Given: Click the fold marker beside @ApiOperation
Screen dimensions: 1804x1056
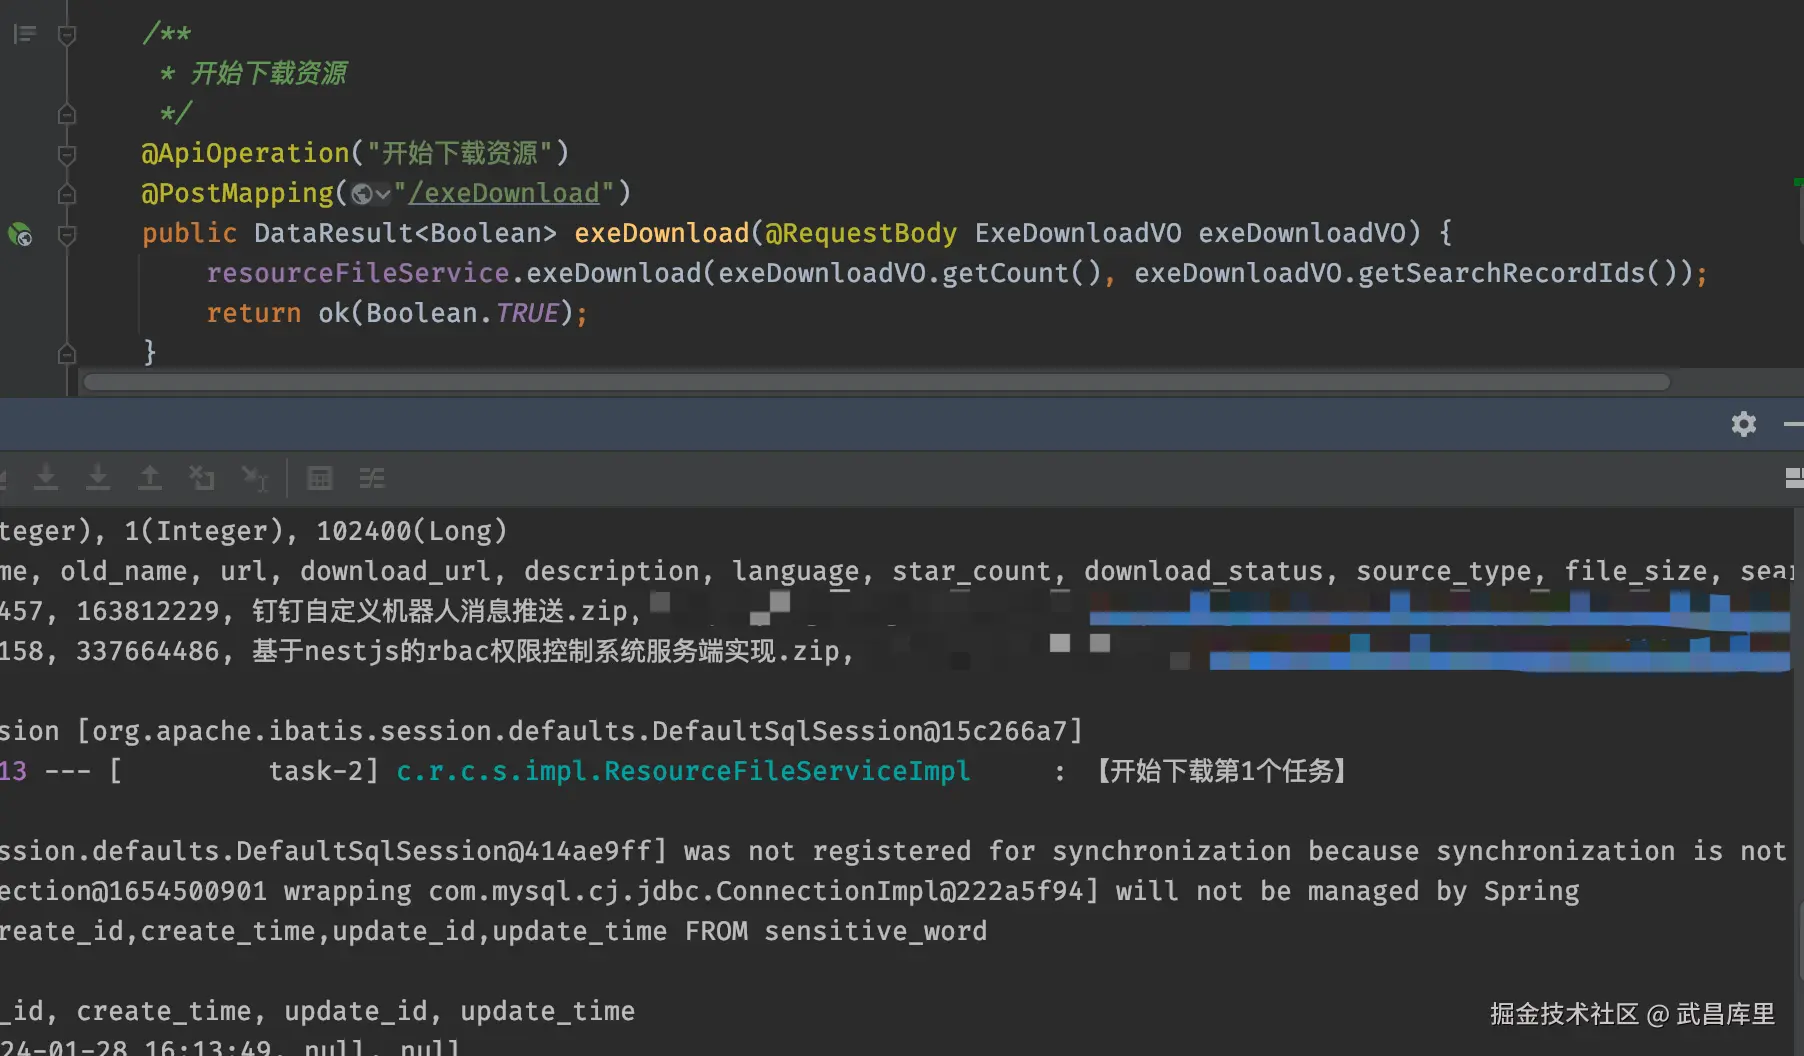Looking at the screenshot, I should coord(67,154).
